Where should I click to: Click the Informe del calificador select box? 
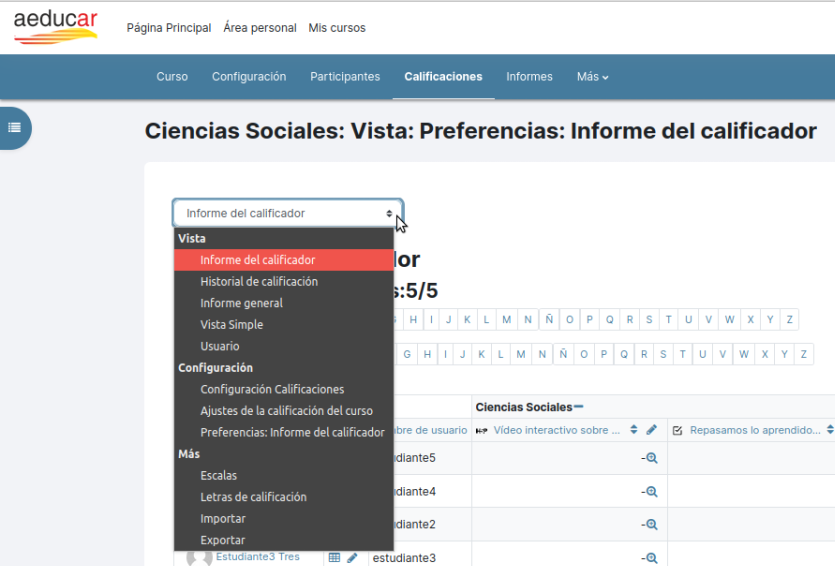click(x=288, y=214)
